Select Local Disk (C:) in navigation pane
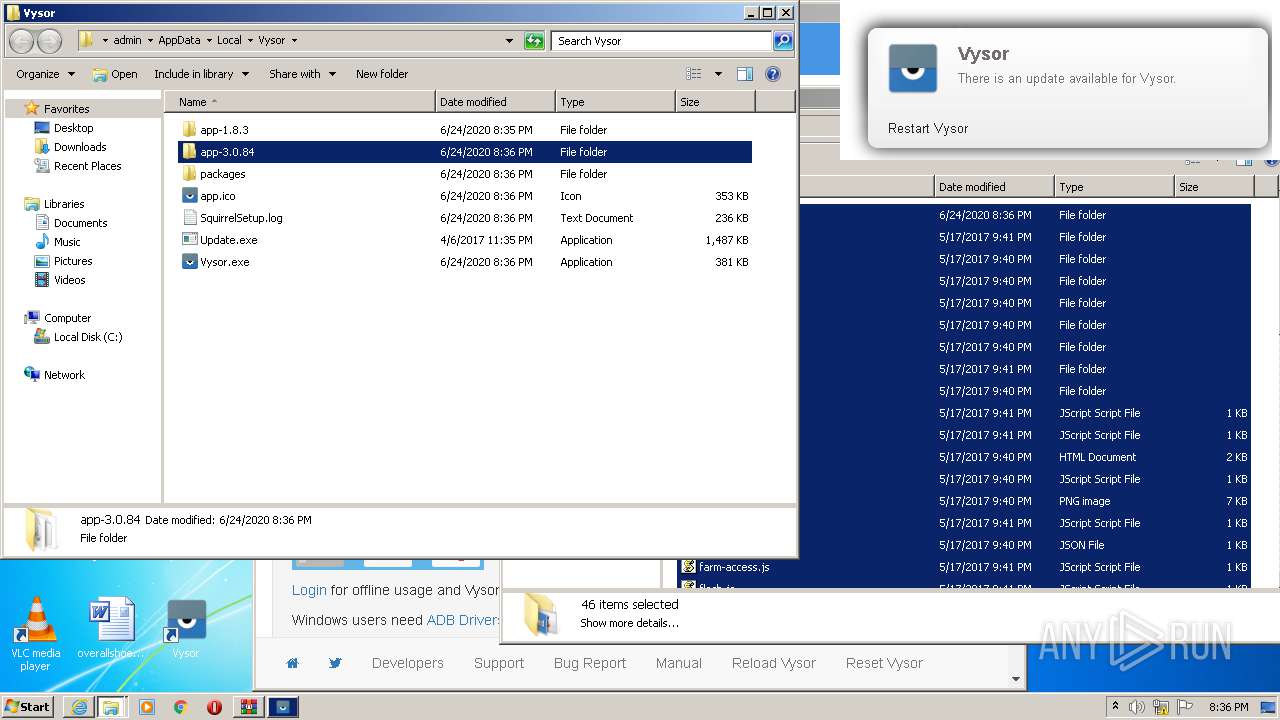1280x720 pixels. coord(88,337)
